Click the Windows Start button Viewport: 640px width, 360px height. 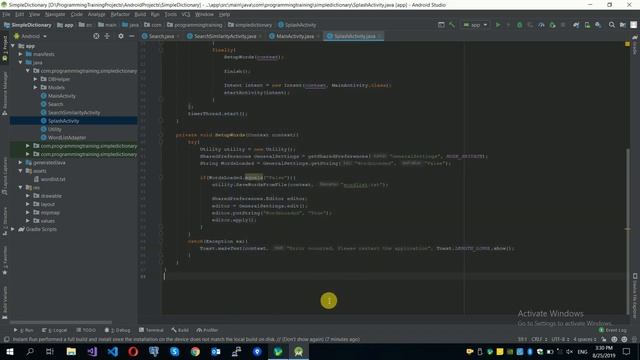[9, 351]
